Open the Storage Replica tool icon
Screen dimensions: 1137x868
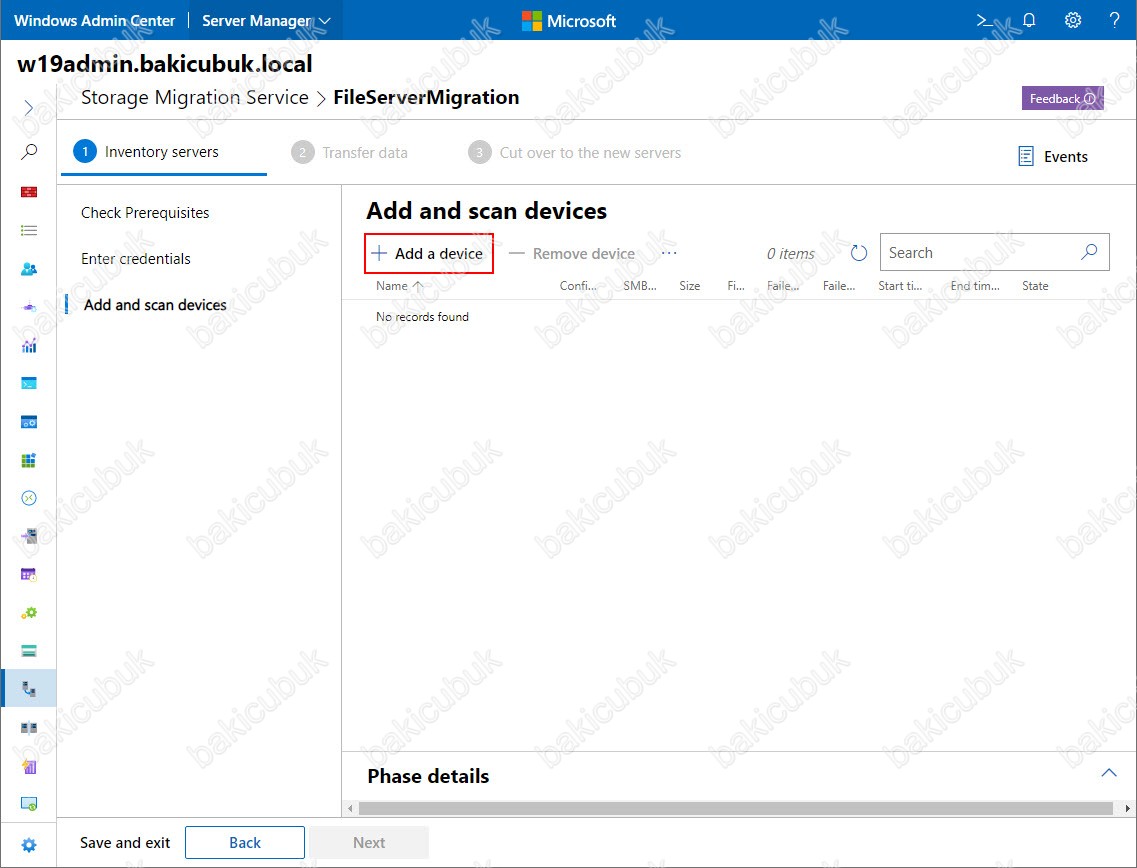(x=29, y=727)
